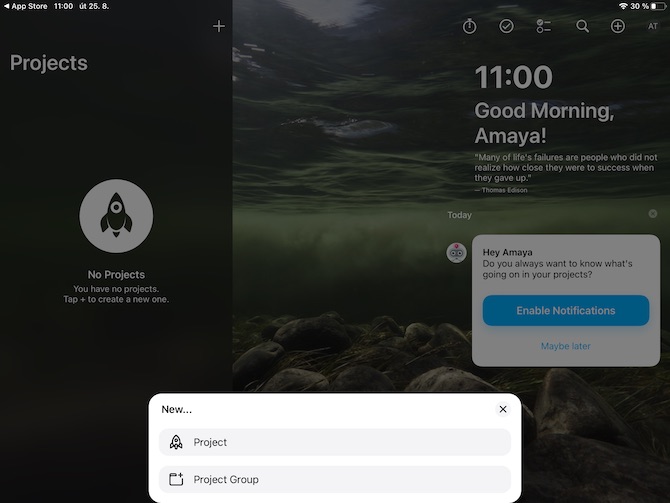Viewport: 670px width, 503px height.
Task: Select Project Group option
Action: click(335, 479)
